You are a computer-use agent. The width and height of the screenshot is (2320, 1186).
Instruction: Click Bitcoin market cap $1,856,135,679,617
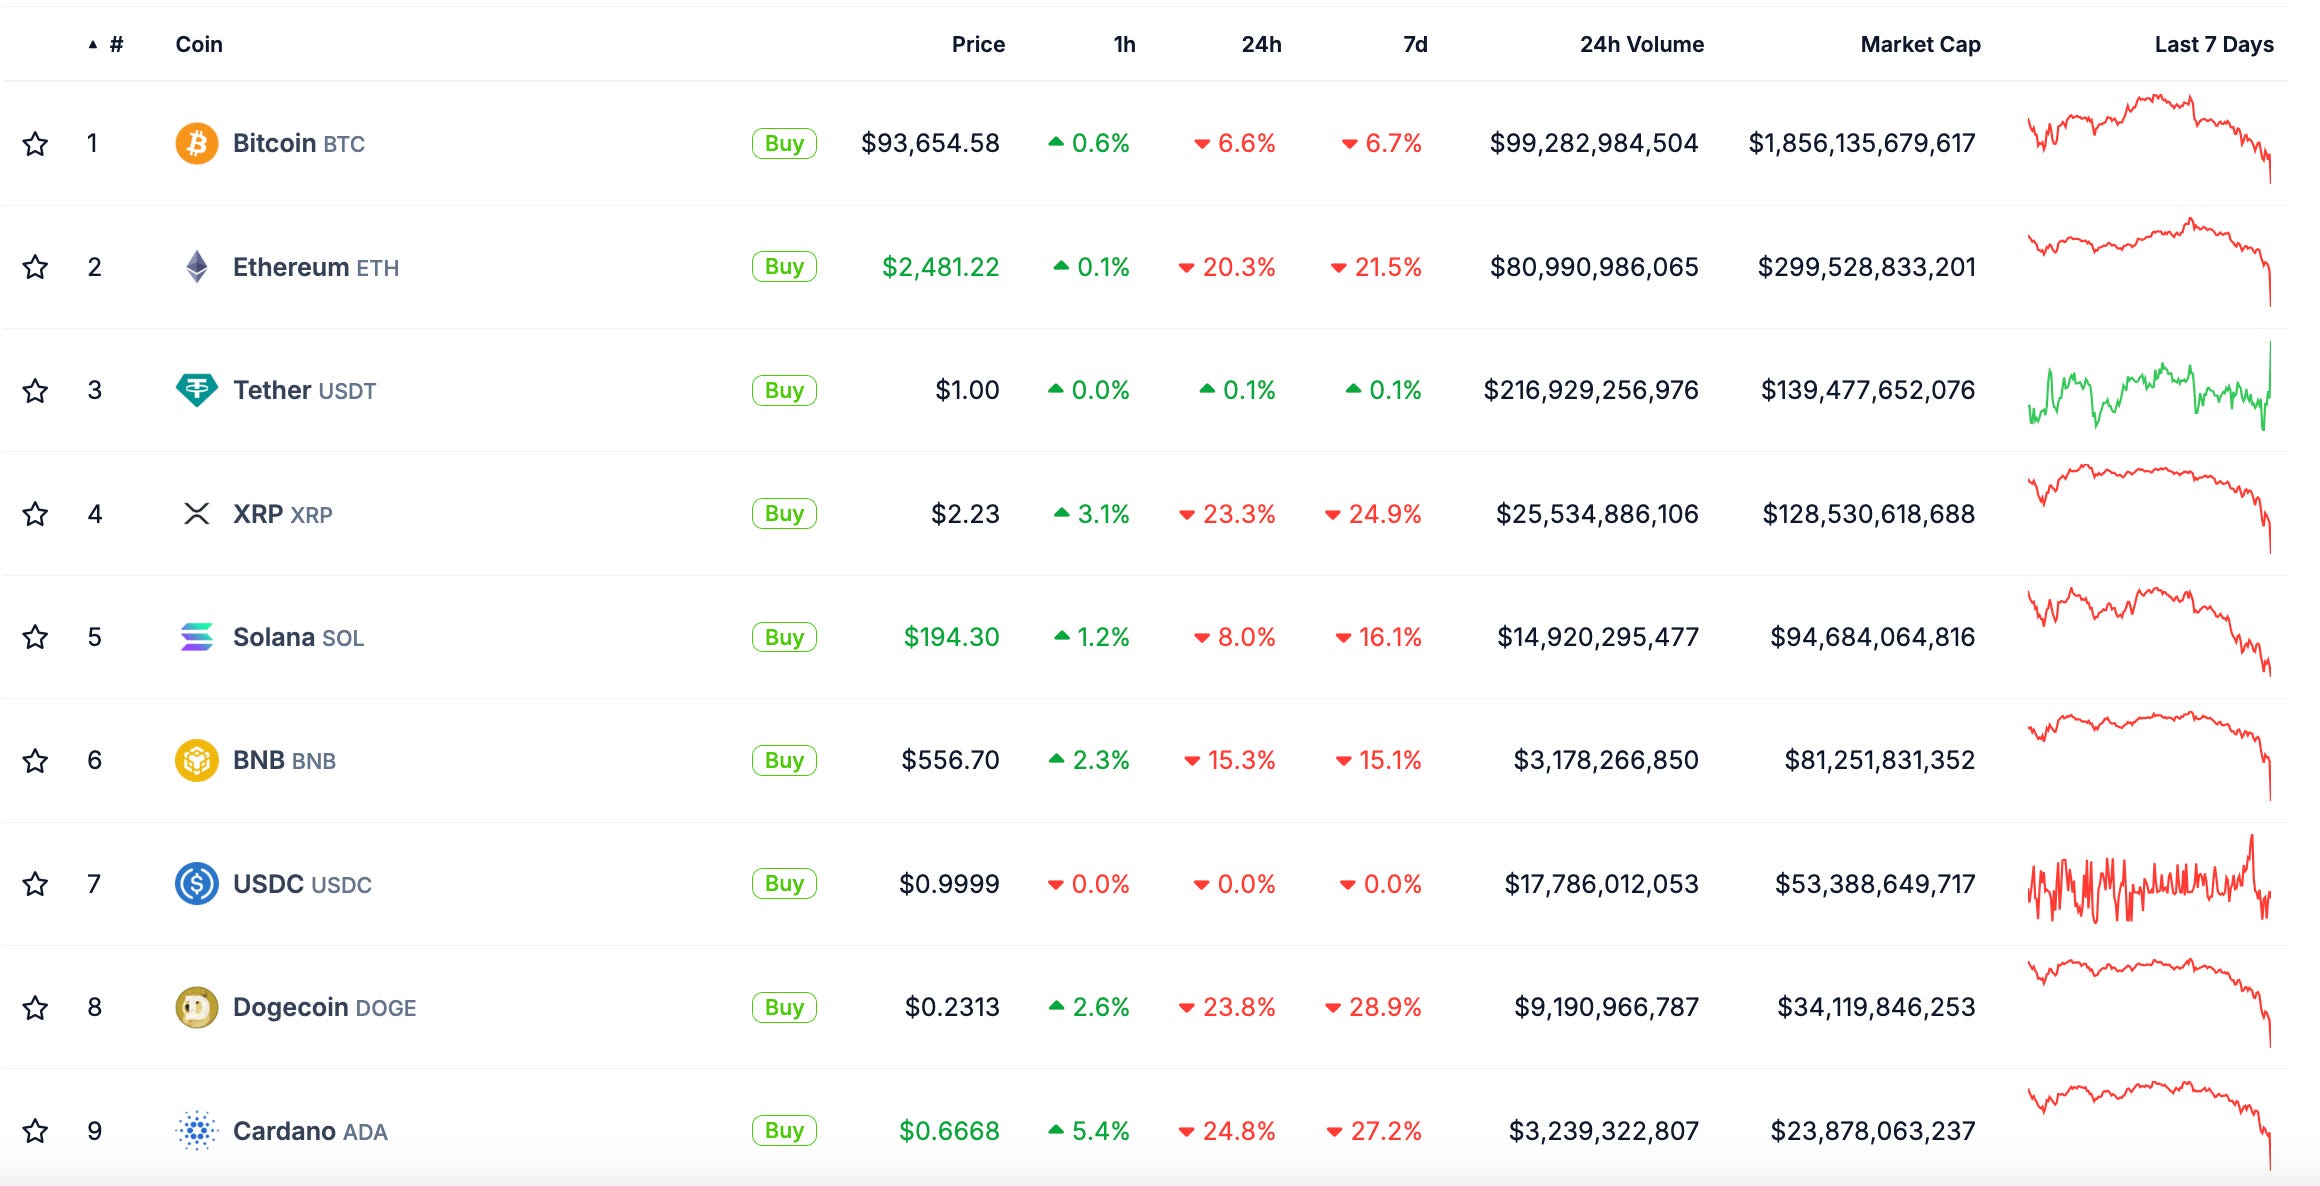tap(1862, 143)
